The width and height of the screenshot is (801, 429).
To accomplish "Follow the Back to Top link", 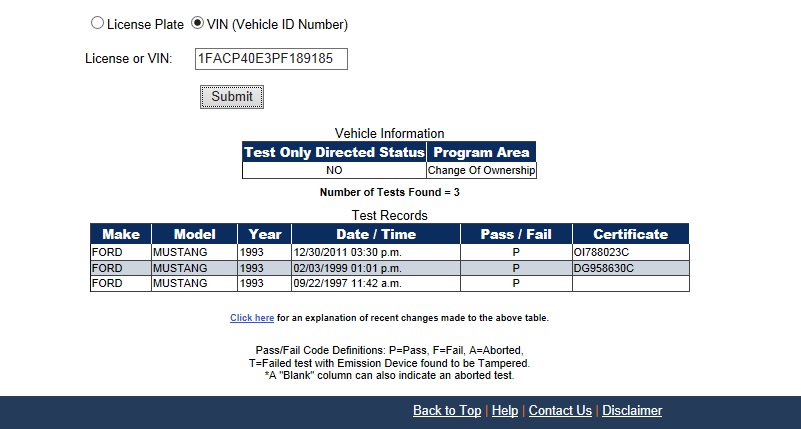I will pos(446,411).
